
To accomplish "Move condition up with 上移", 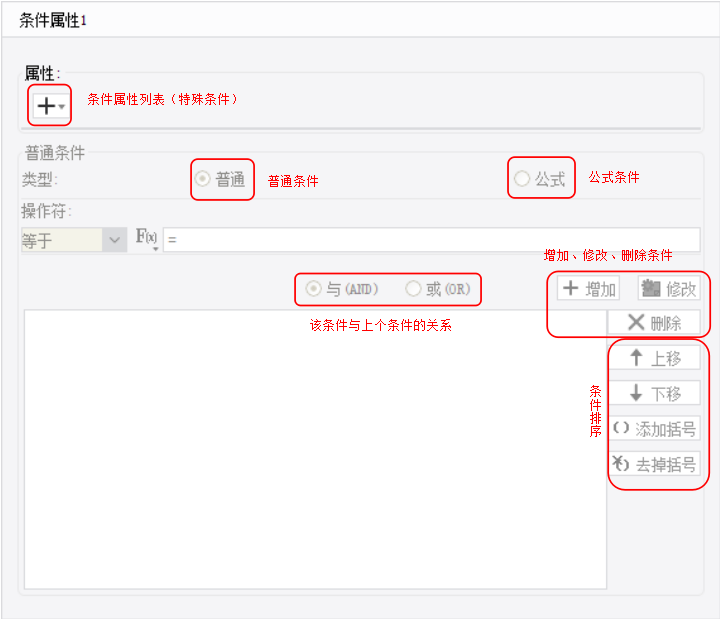I will pos(654,358).
